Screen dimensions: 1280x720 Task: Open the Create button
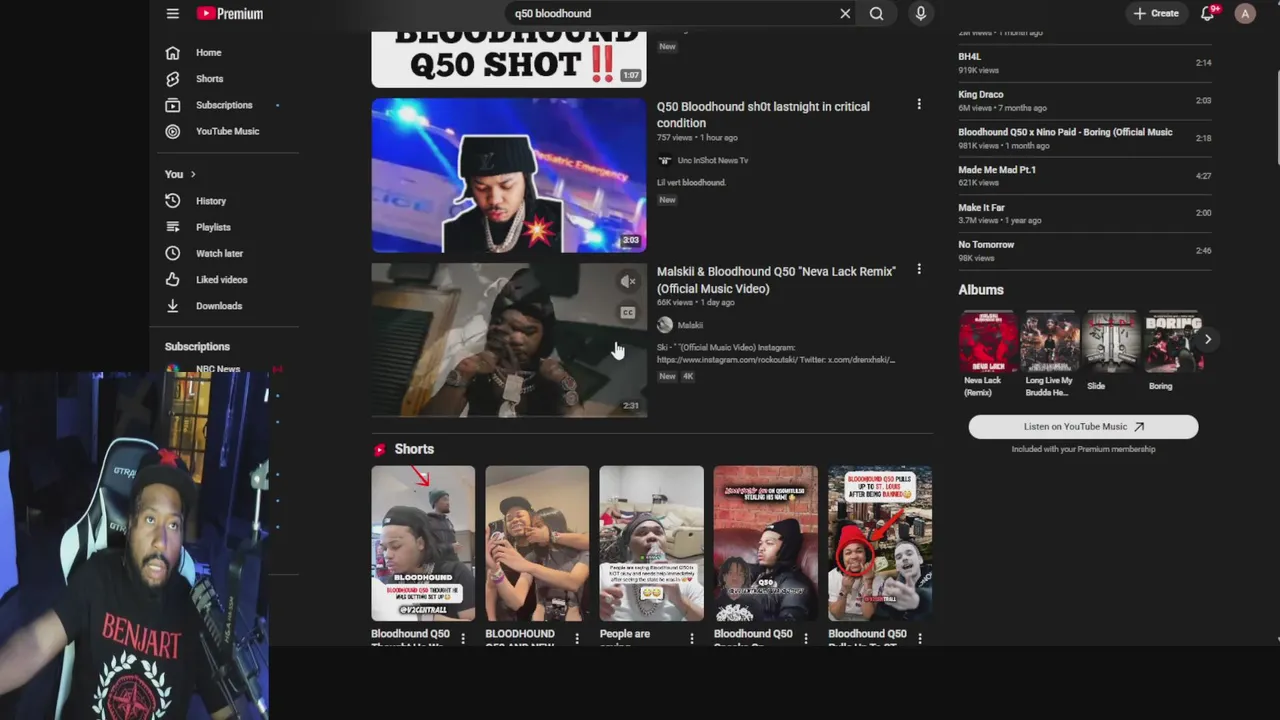point(1156,13)
